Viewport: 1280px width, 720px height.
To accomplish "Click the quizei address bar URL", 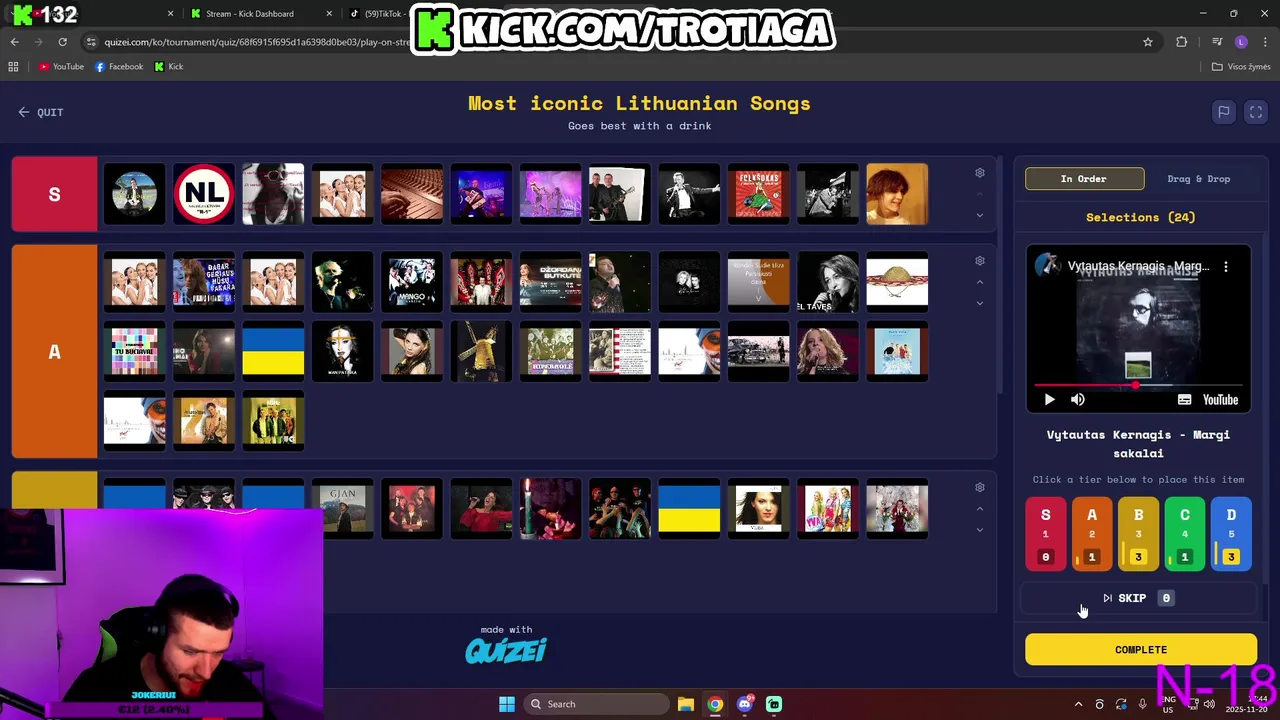I will coord(258,42).
